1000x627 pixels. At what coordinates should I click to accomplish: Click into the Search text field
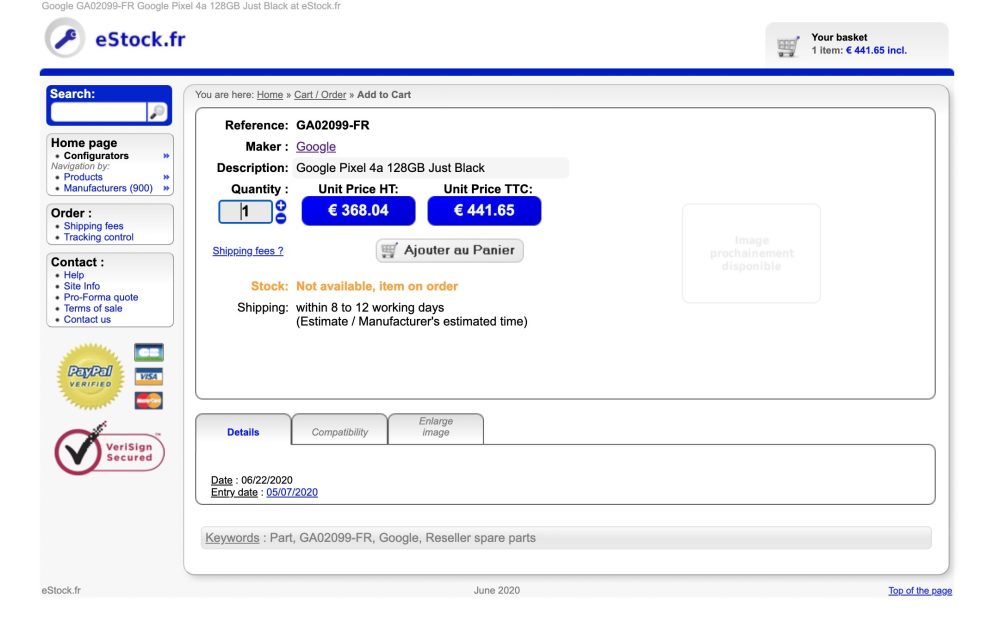98,112
